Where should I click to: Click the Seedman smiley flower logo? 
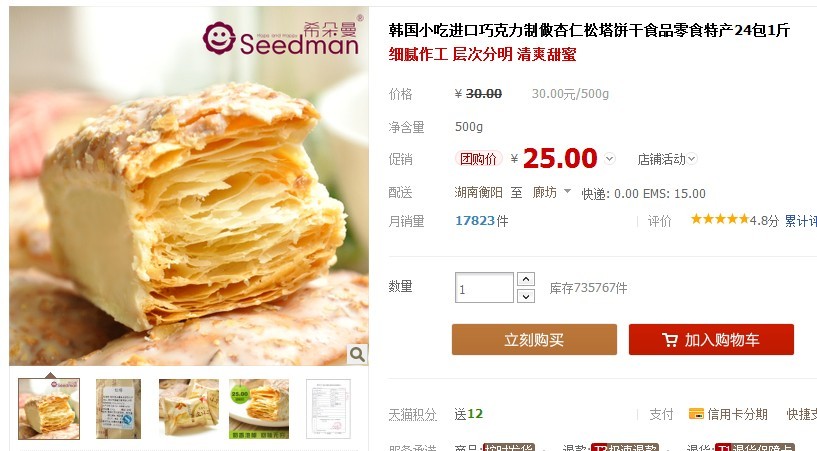(219, 37)
